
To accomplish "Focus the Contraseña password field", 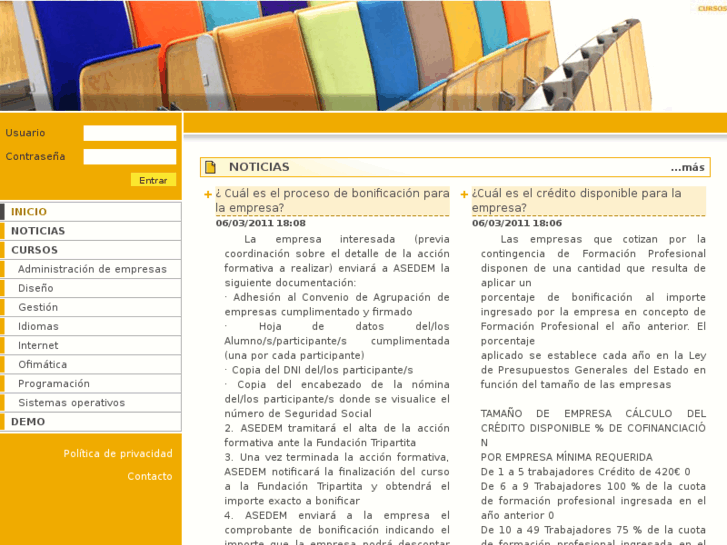I will 129,156.
